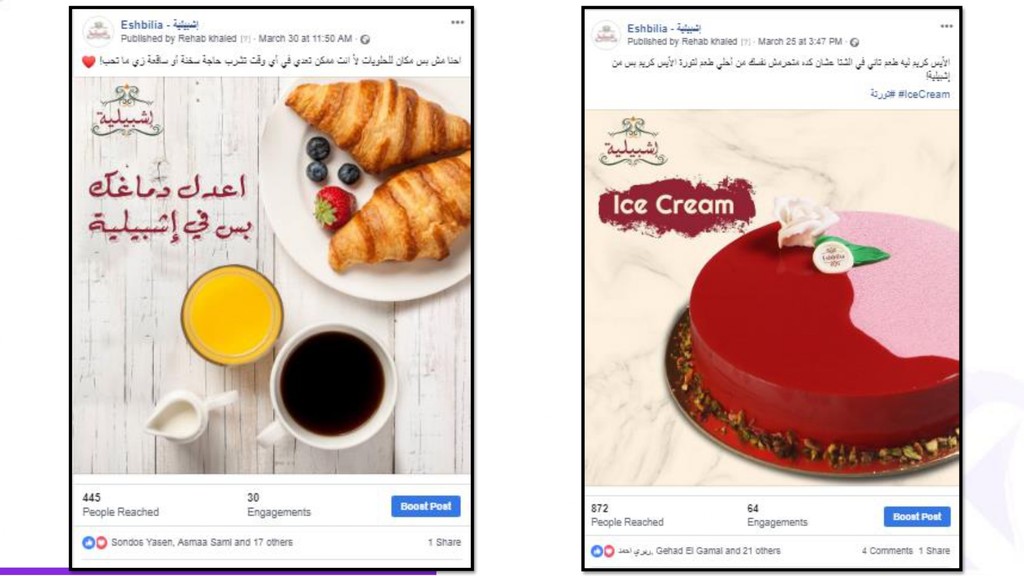
Task: Boost the Ice Cream cake post
Action: click(917, 517)
